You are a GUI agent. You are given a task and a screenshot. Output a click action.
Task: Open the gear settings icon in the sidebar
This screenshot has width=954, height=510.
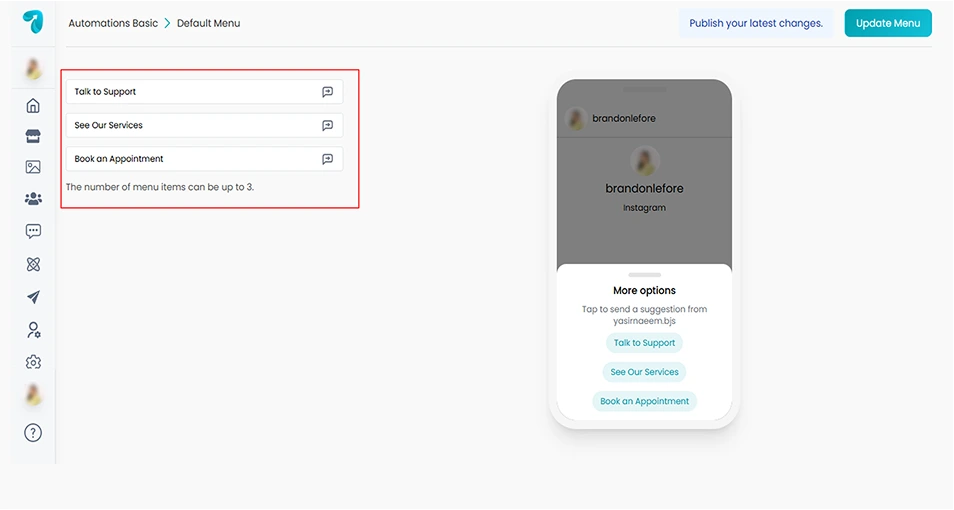[x=33, y=362]
